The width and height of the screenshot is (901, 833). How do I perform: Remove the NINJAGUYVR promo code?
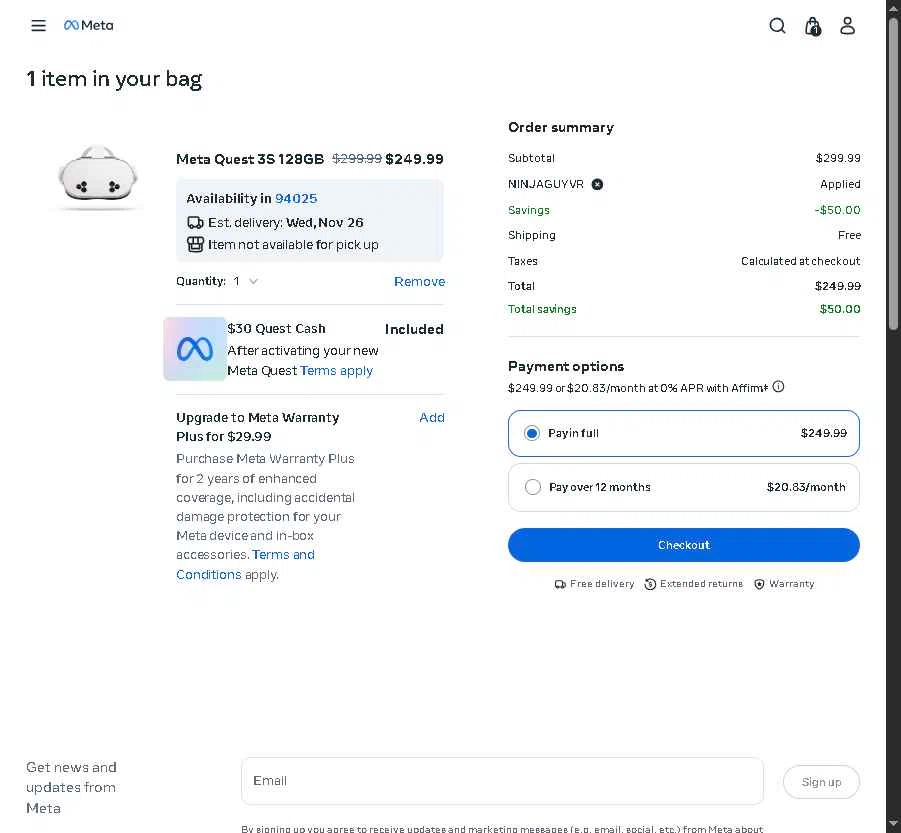coord(598,184)
